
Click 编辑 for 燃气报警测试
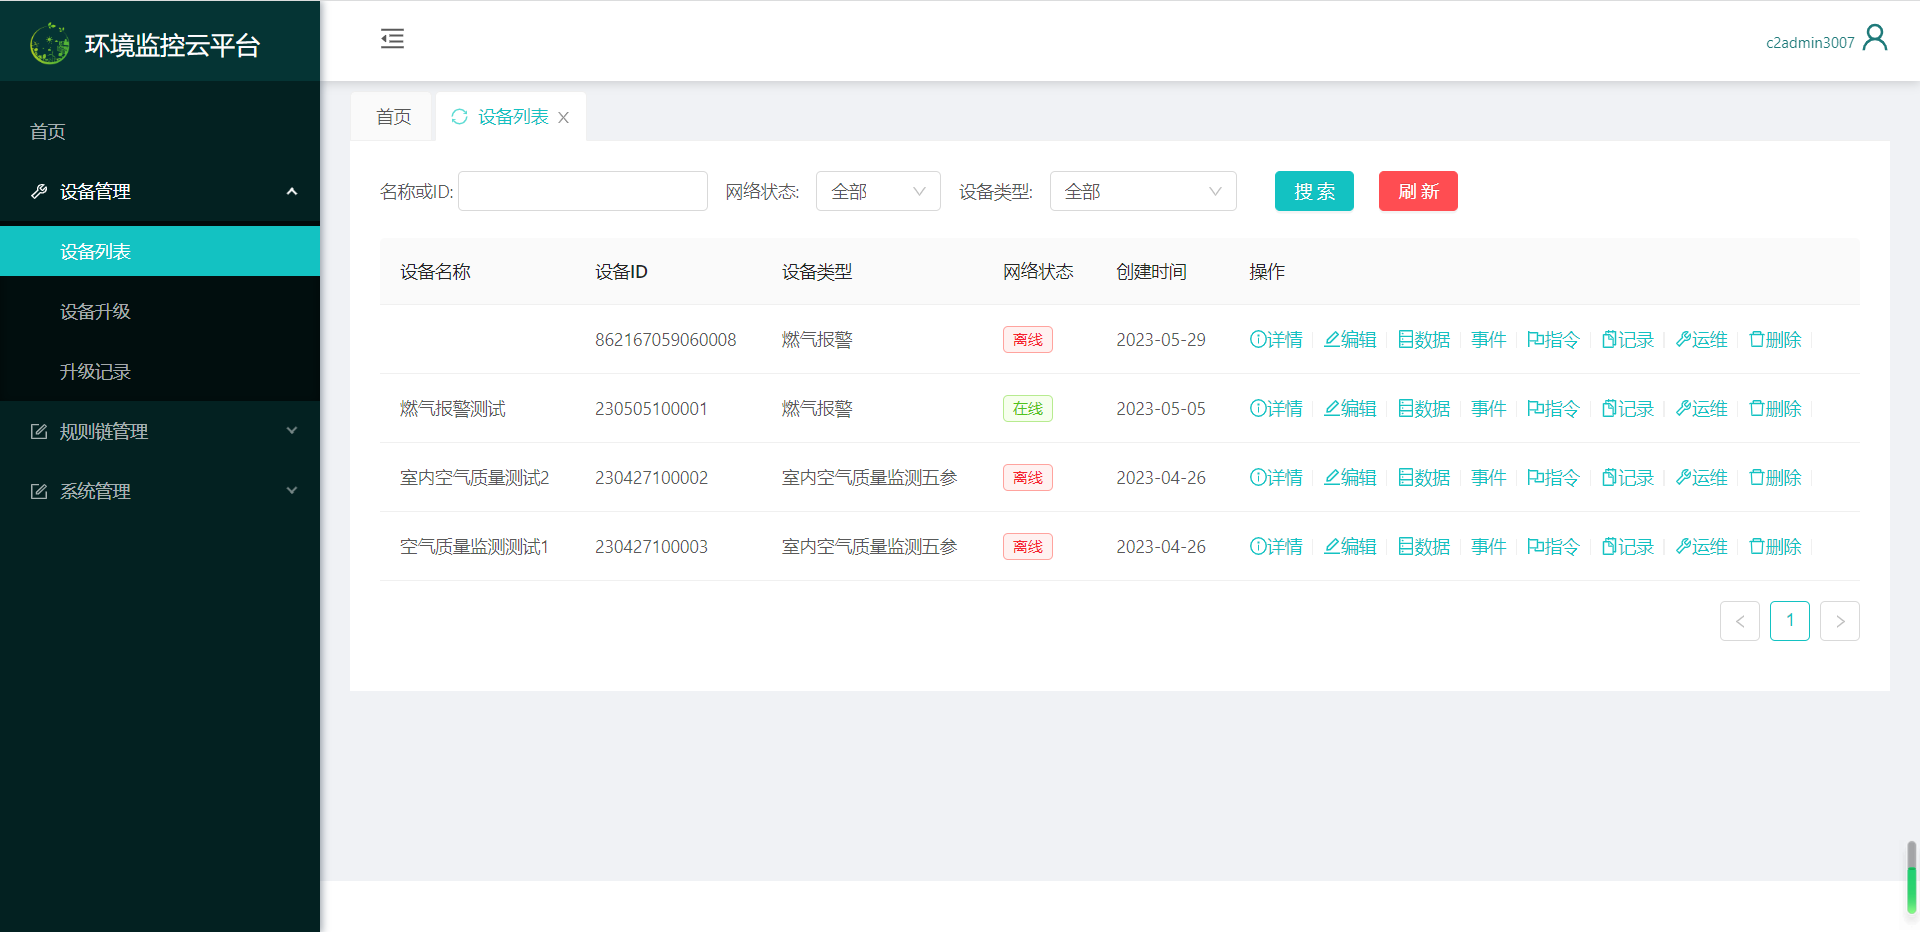[1350, 409]
